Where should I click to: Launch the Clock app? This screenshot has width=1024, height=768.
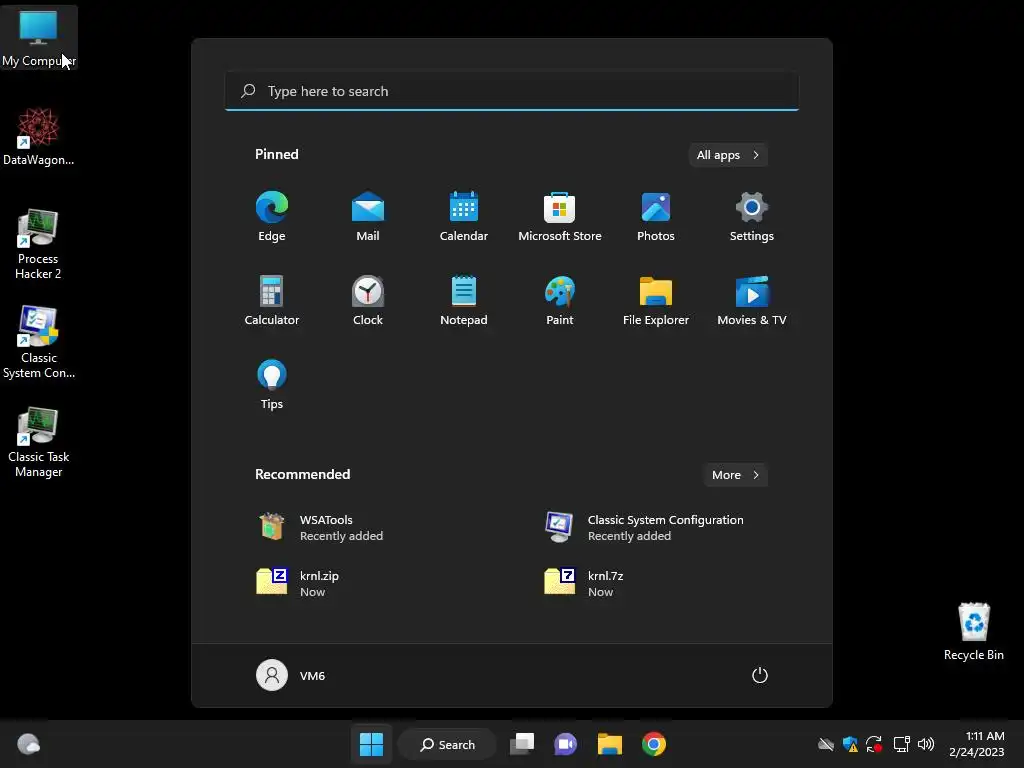click(x=368, y=300)
